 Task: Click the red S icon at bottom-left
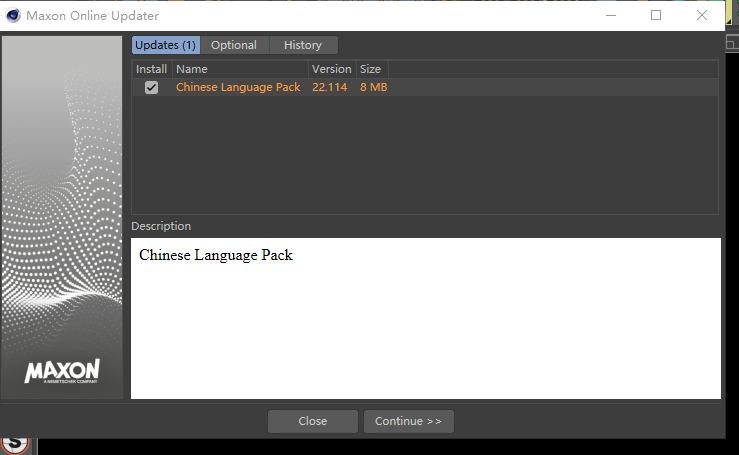coord(15,443)
